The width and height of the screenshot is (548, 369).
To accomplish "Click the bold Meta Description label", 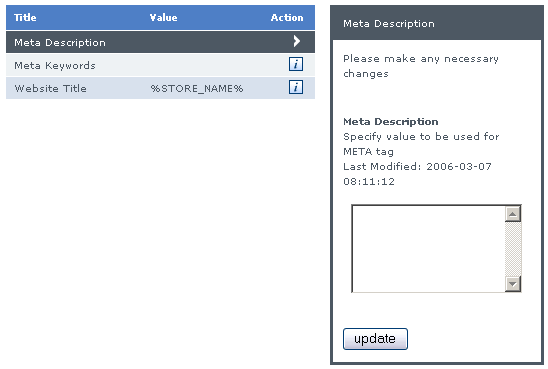I will click(x=391, y=122).
